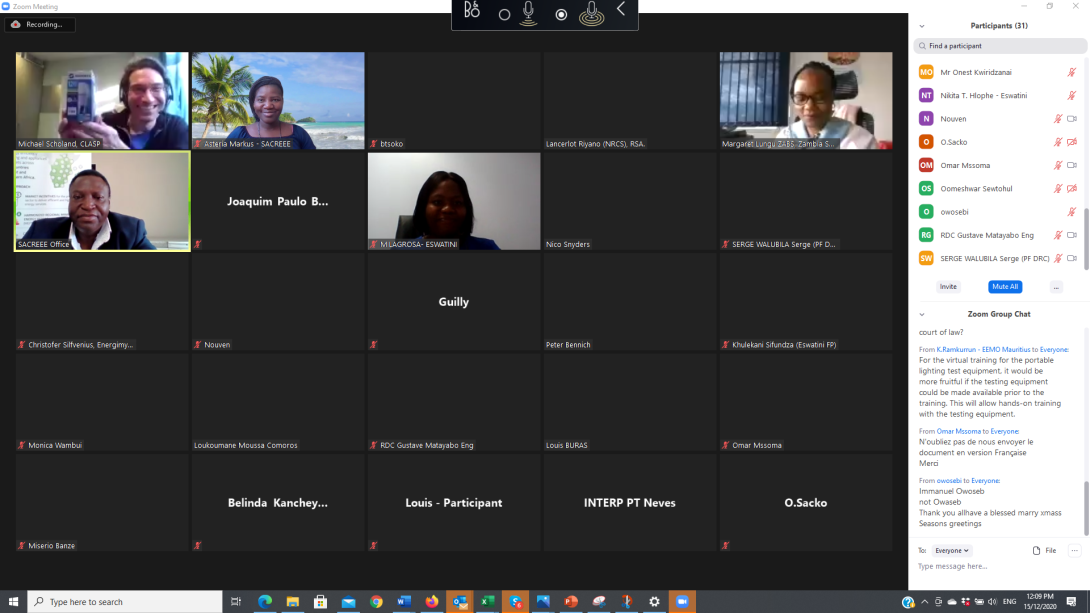Click the ENG input language indicator
This screenshot has width=1090, height=613.
1009,602
